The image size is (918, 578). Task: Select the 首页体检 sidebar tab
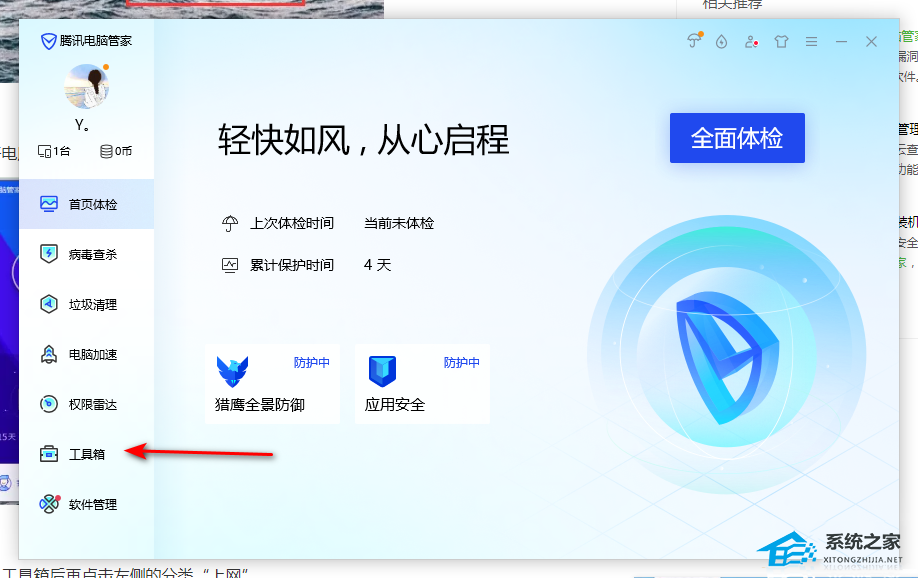(x=87, y=204)
